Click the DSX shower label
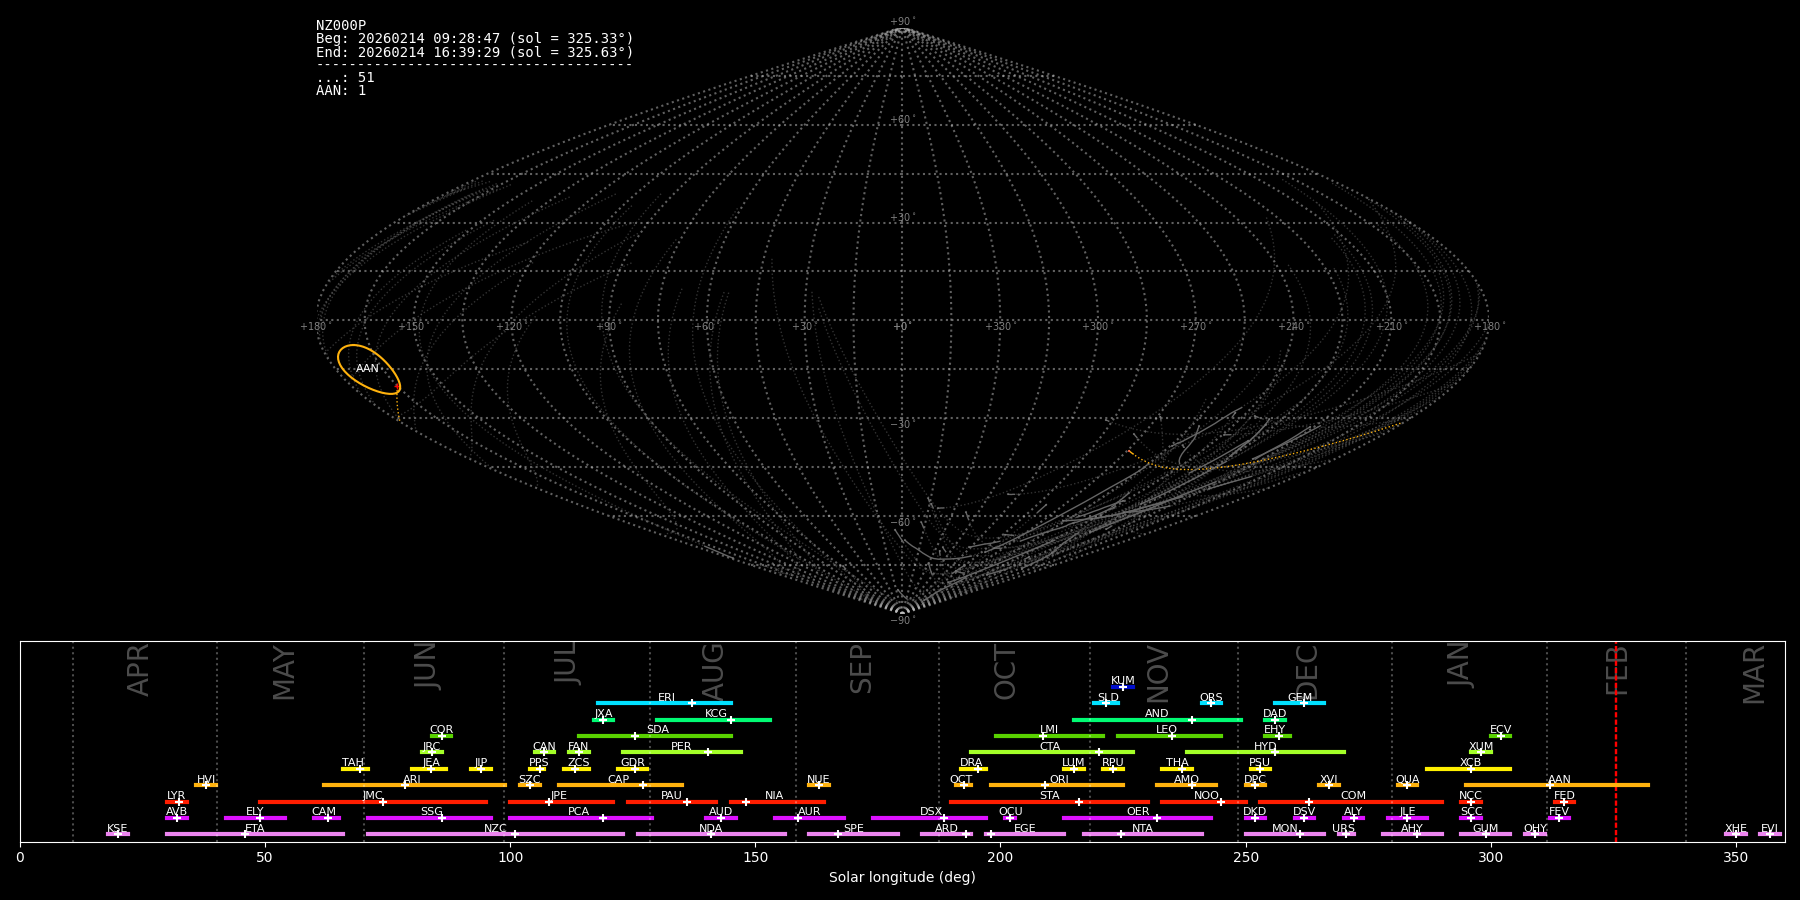The height and width of the screenshot is (900, 1800). tap(931, 812)
